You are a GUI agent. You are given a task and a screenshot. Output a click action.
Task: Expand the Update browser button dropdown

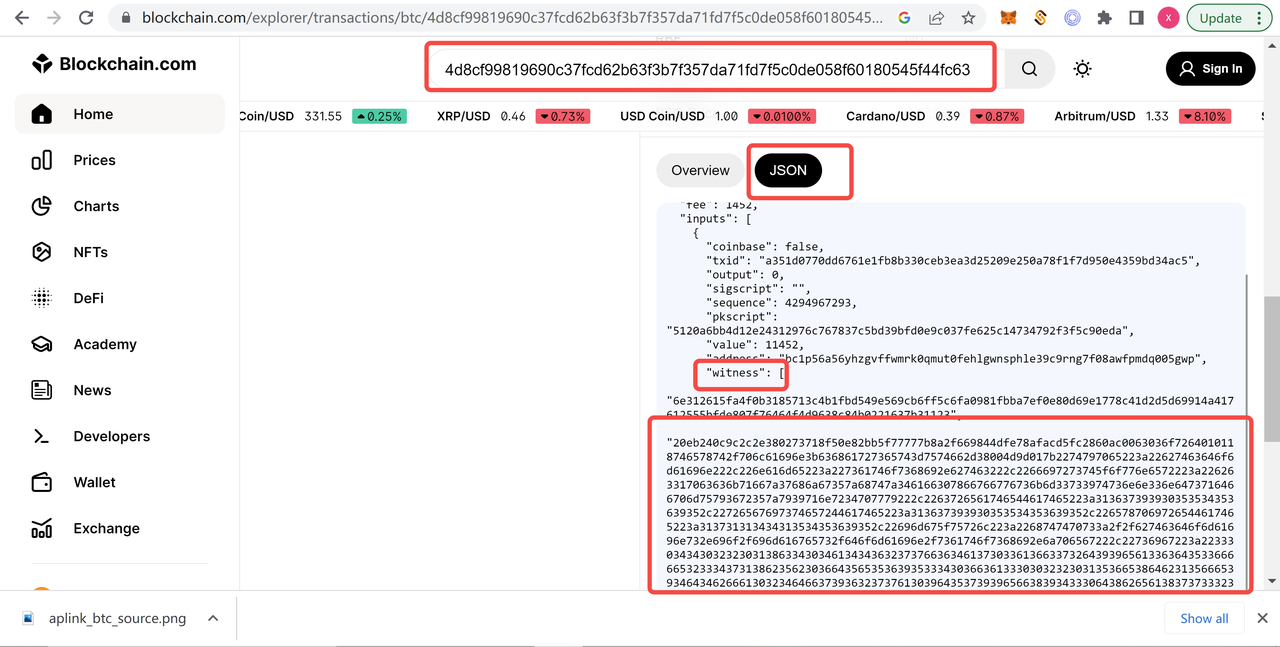1259,17
